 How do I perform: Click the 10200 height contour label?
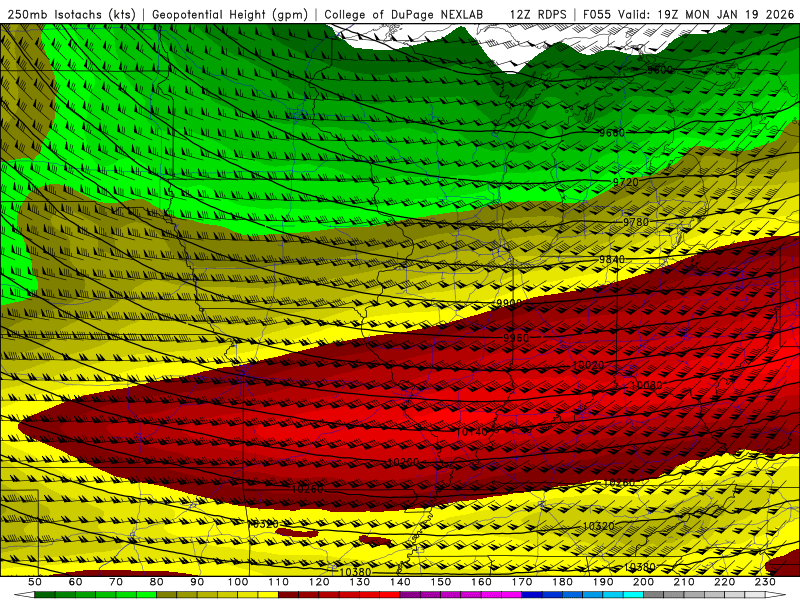403,462
